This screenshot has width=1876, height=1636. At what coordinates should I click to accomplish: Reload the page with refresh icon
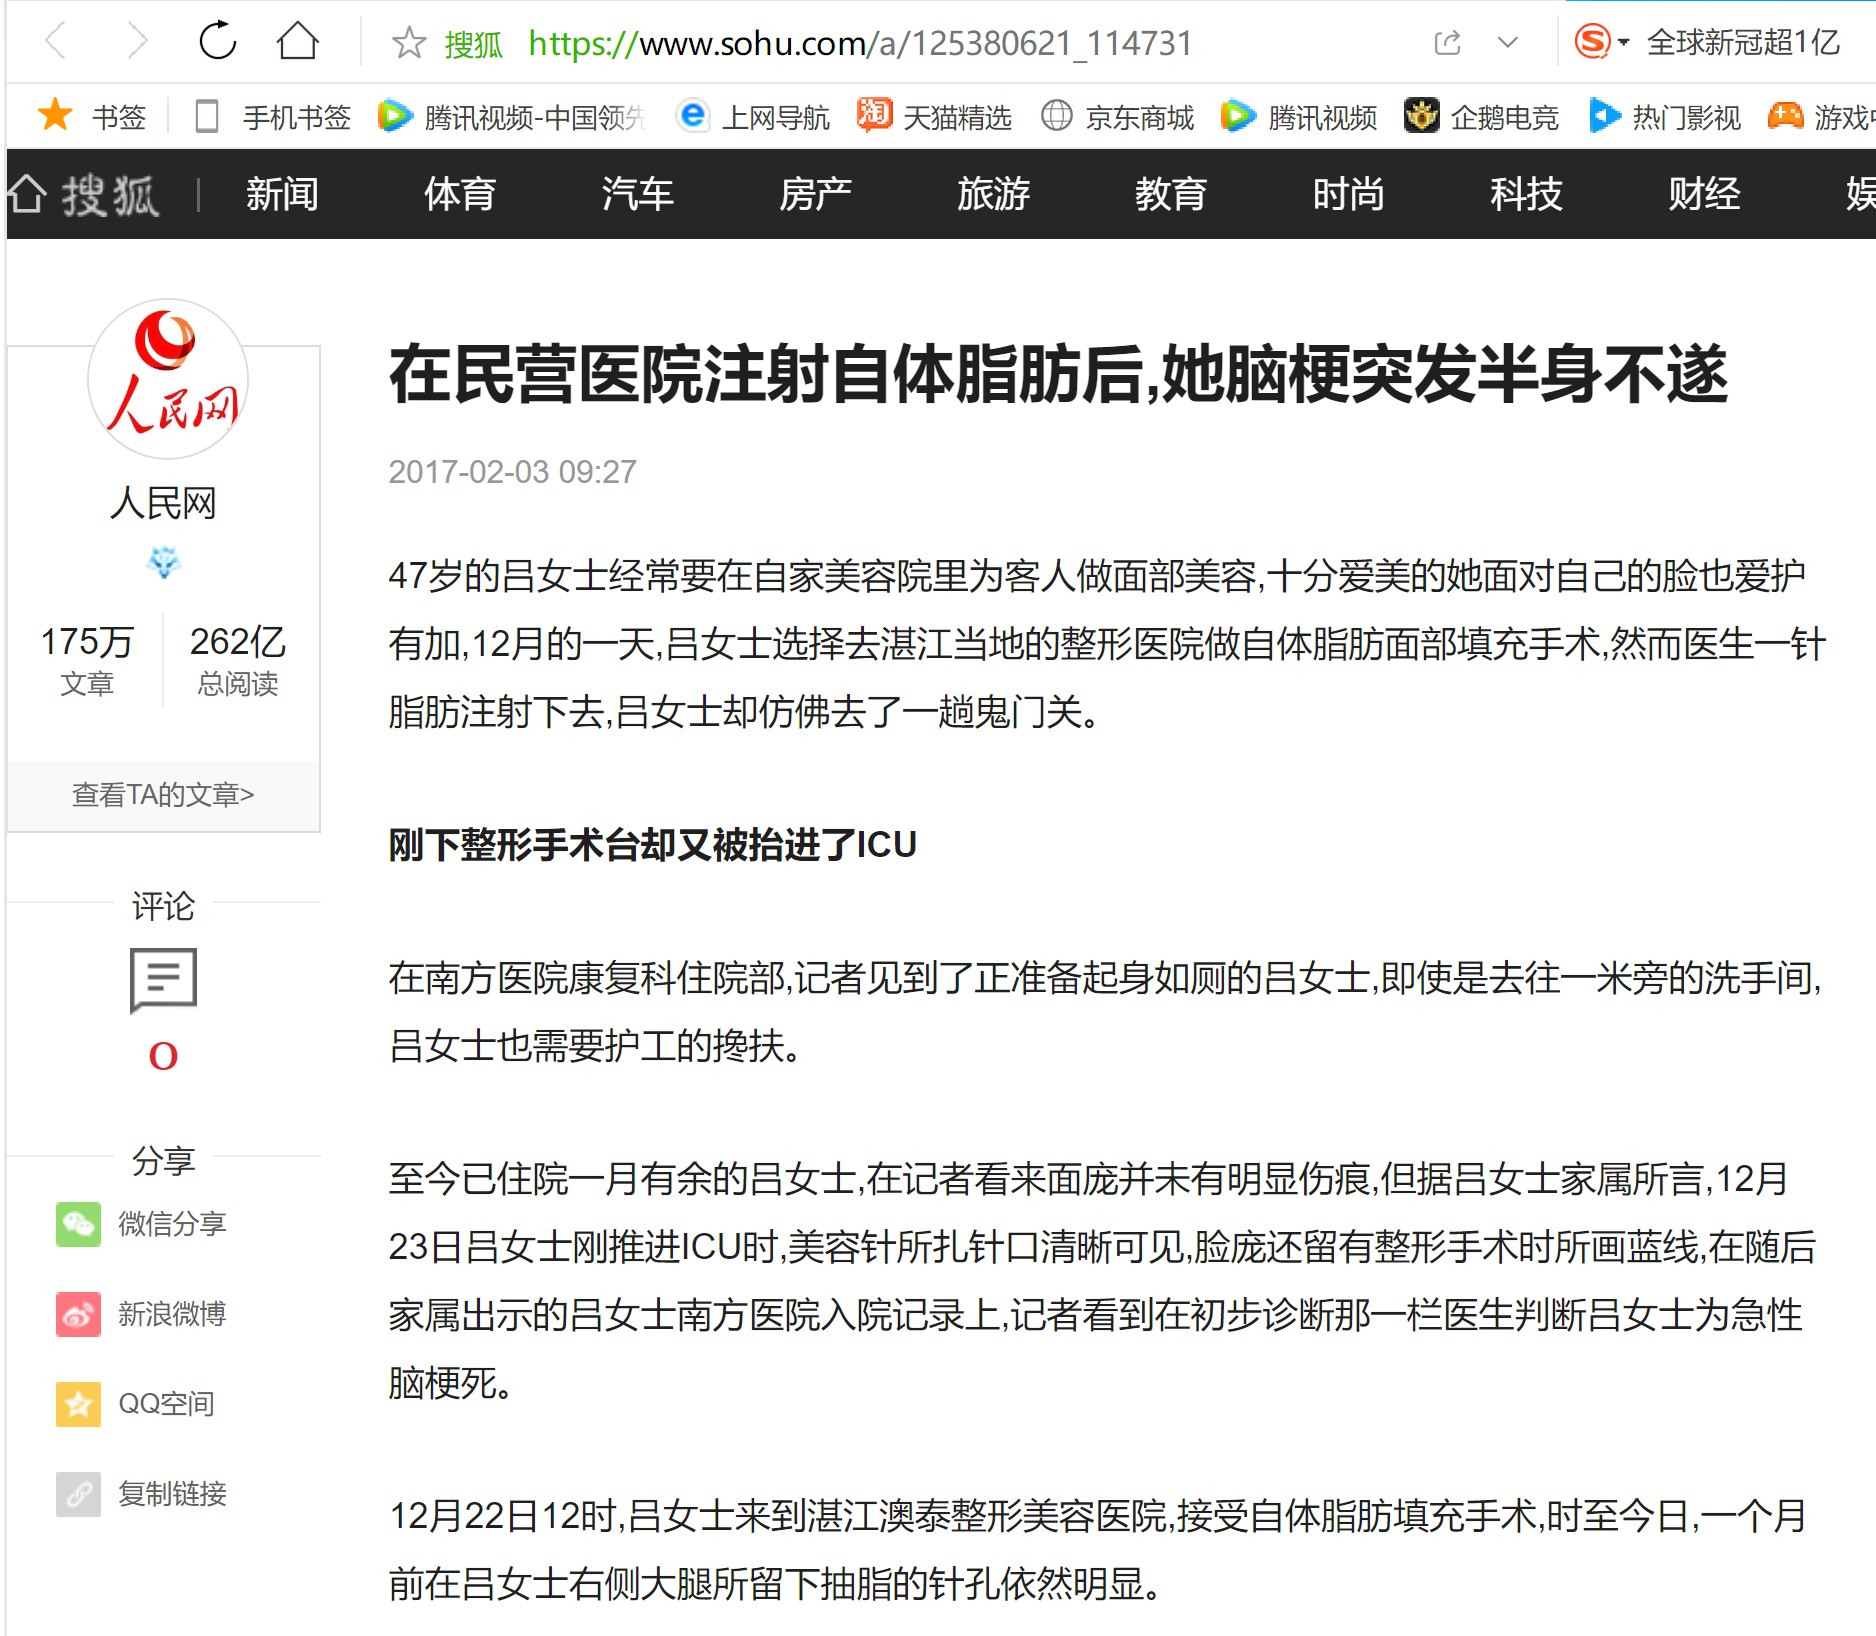click(217, 41)
